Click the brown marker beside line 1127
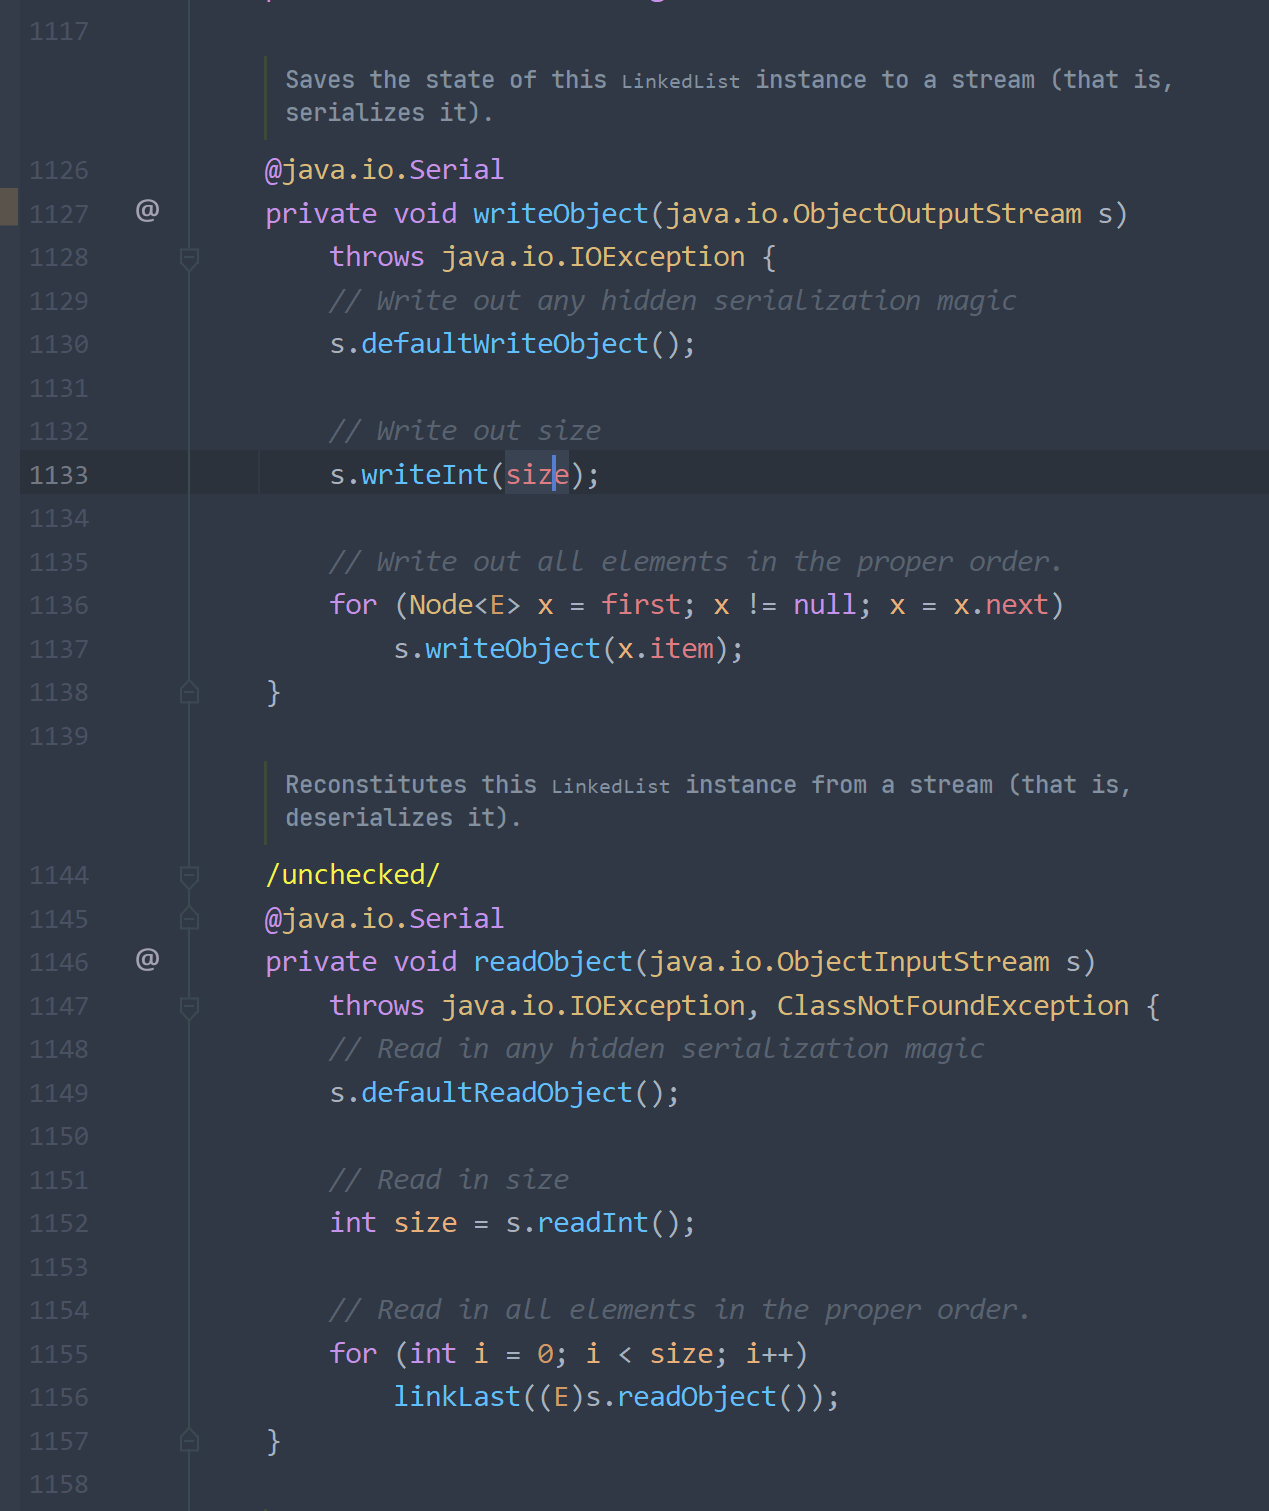The image size is (1269, 1511). pyautogui.click(x=9, y=206)
